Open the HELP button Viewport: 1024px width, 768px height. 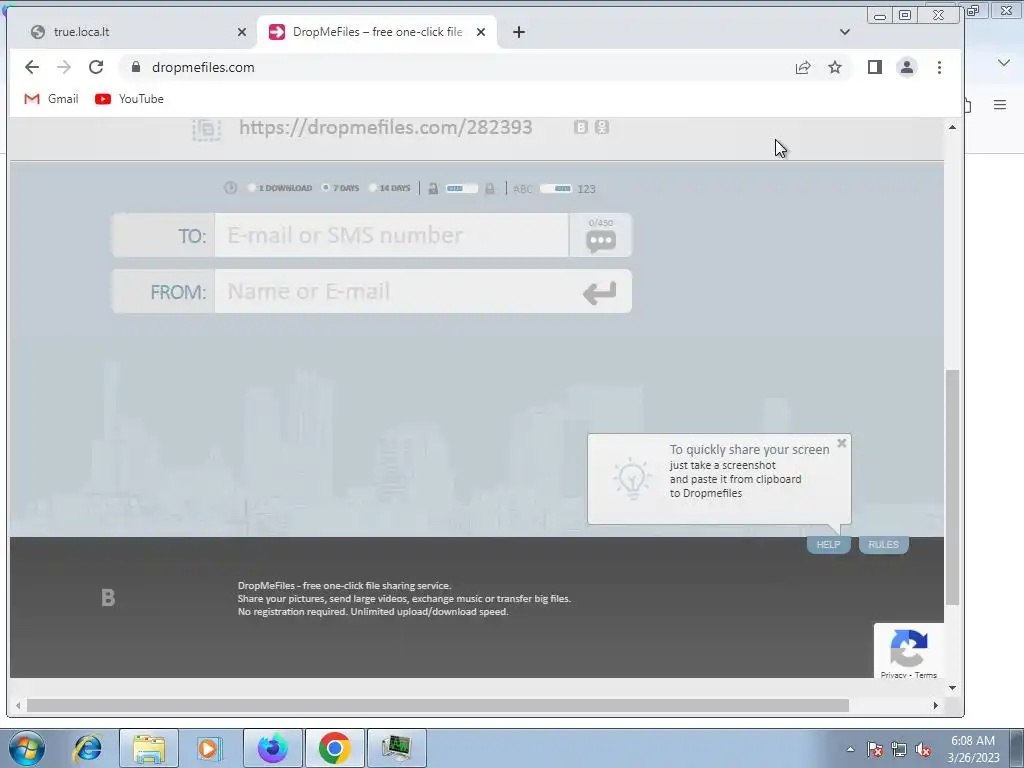click(828, 545)
